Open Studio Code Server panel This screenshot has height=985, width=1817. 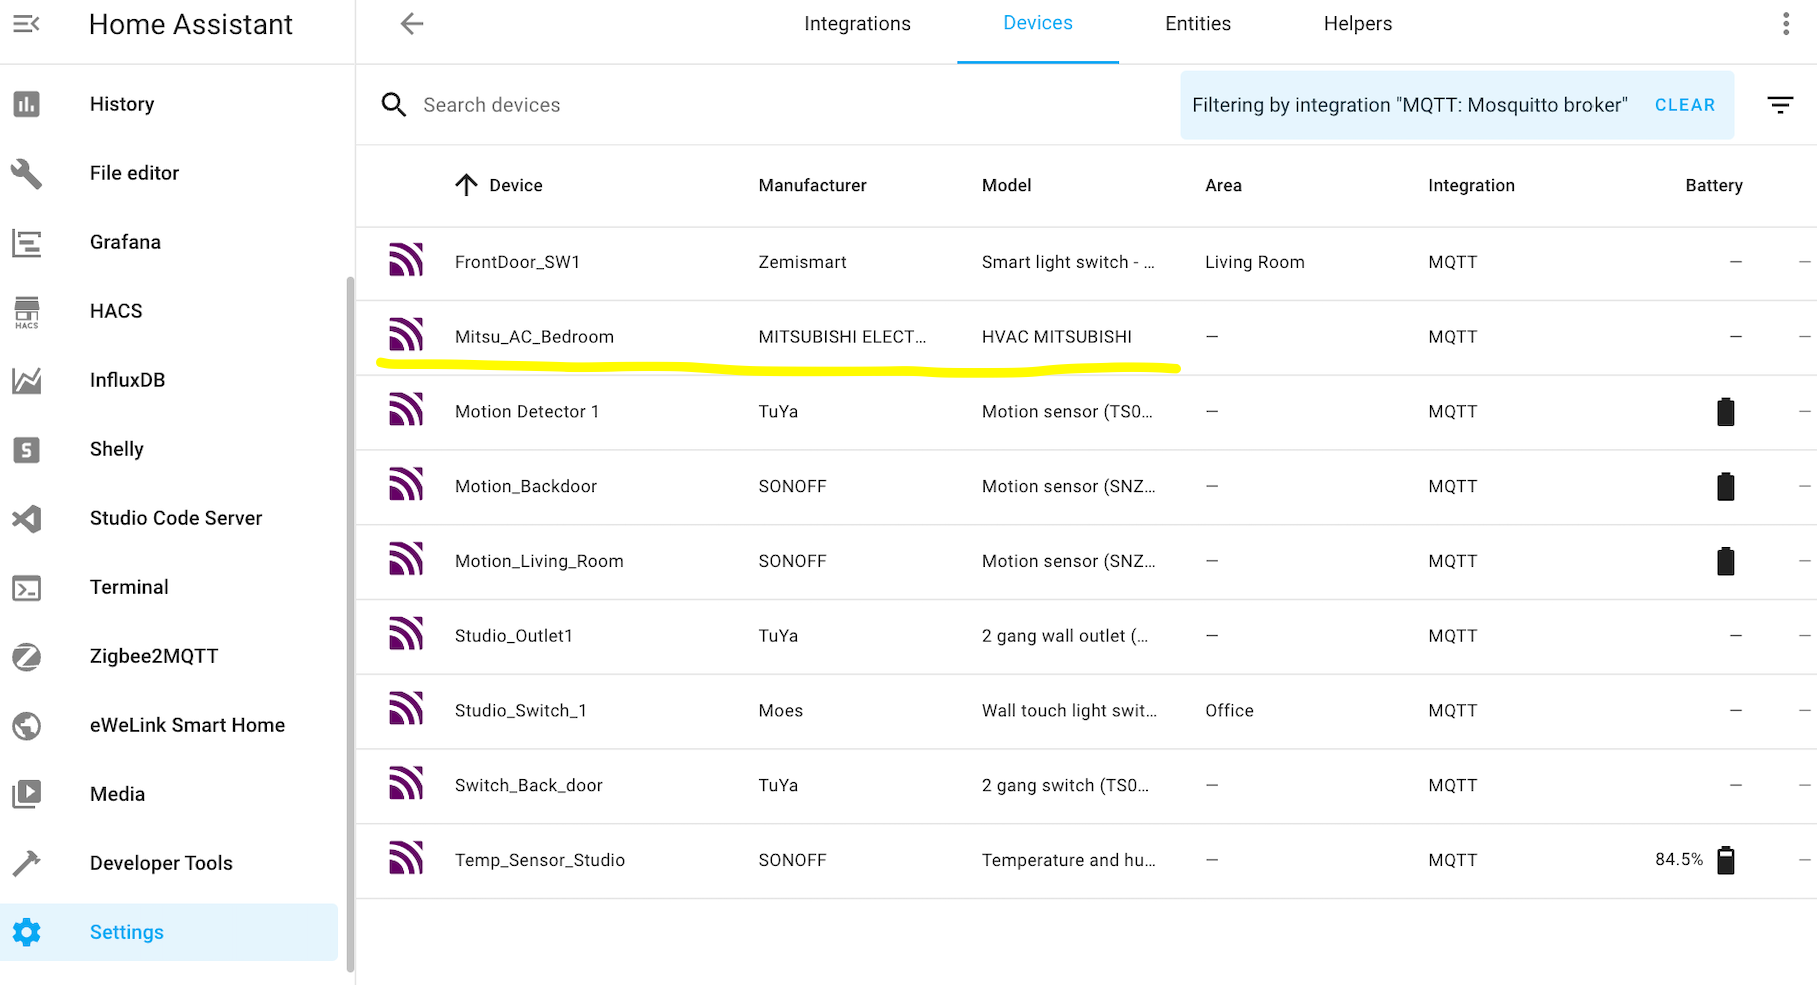click(x=175, y=518)
